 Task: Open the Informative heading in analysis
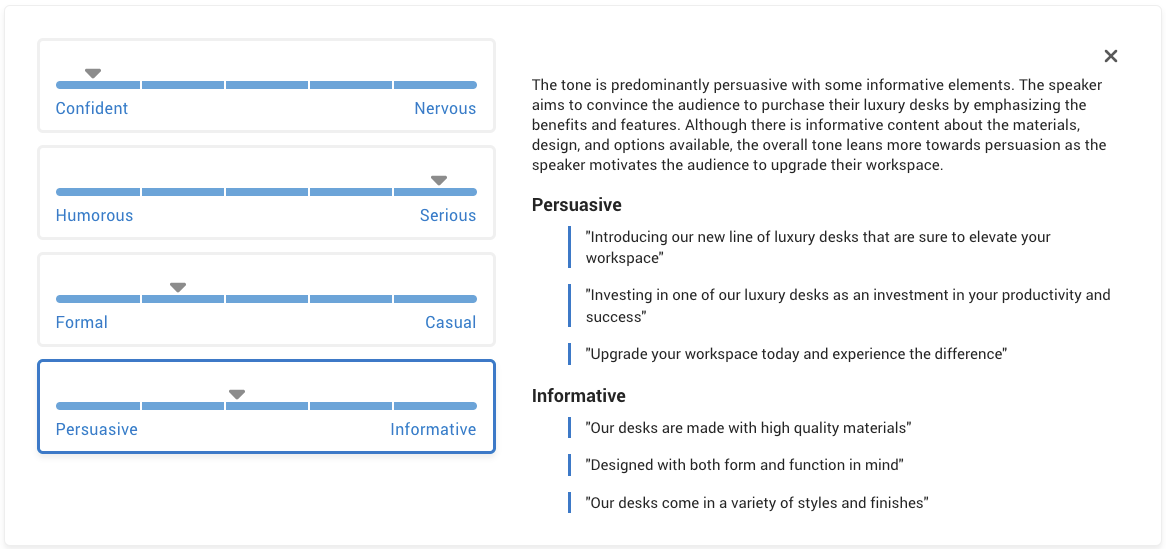tap(579, 395)
